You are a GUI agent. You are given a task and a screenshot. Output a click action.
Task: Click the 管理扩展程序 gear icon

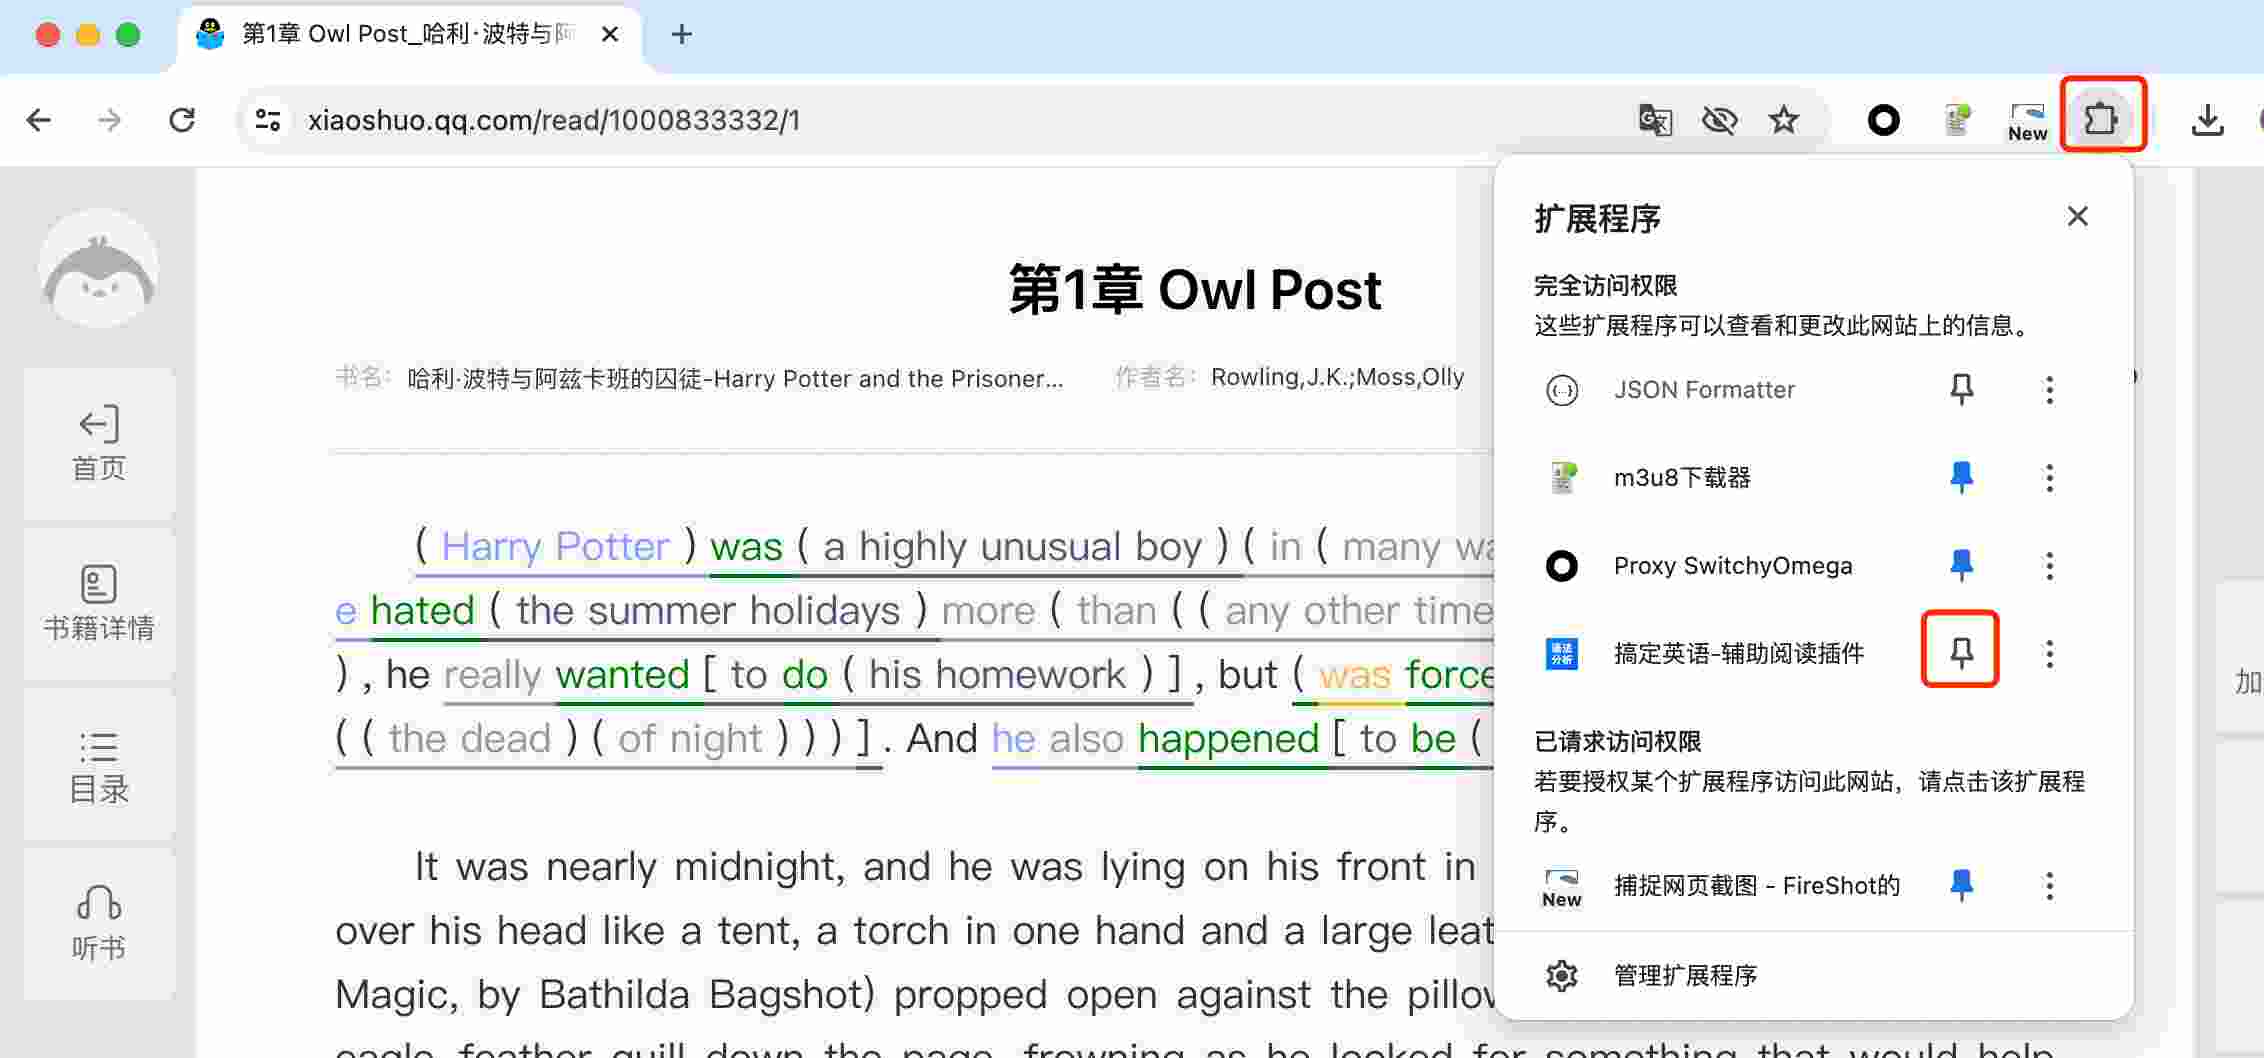pyautogui.click(x=1561, y=975)
